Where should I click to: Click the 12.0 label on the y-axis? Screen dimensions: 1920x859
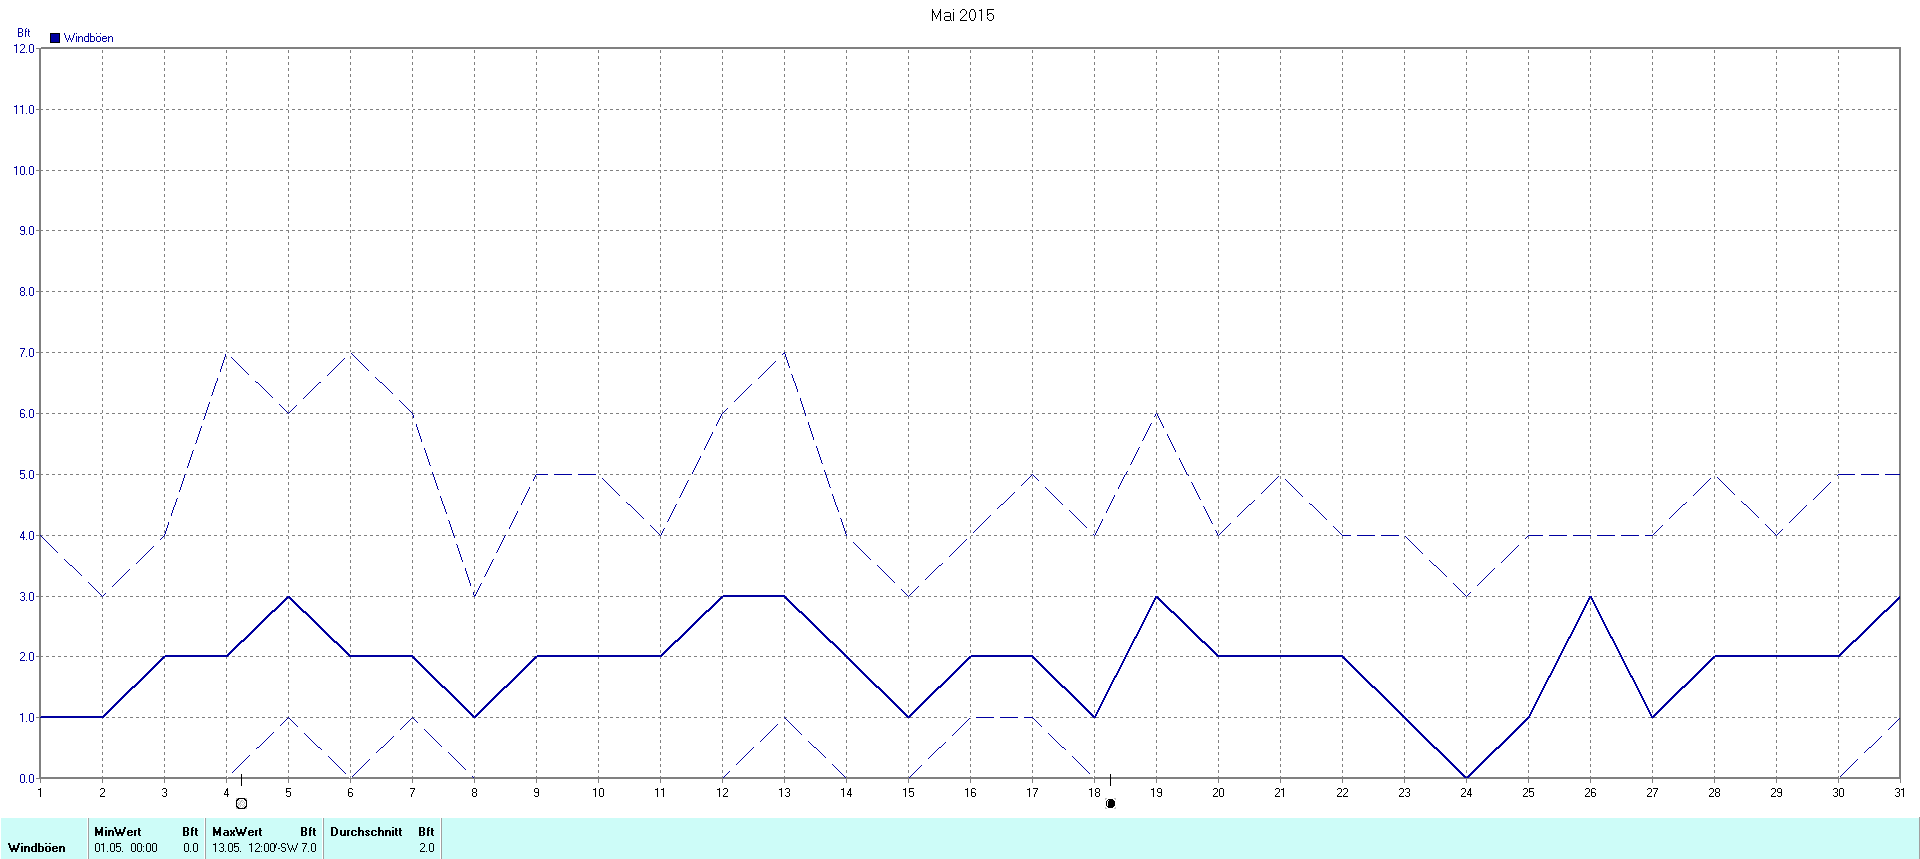pos(24,49)
